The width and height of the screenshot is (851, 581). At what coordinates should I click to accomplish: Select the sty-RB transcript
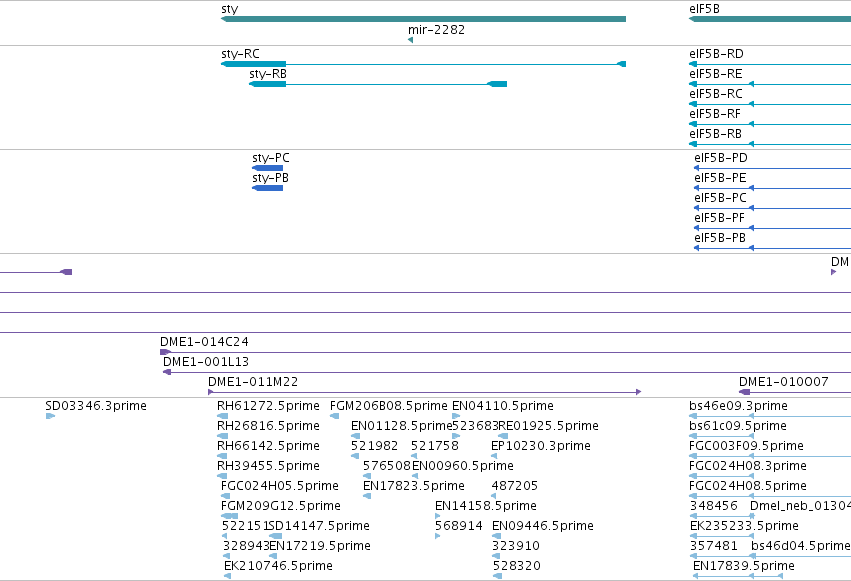(378, 84)
